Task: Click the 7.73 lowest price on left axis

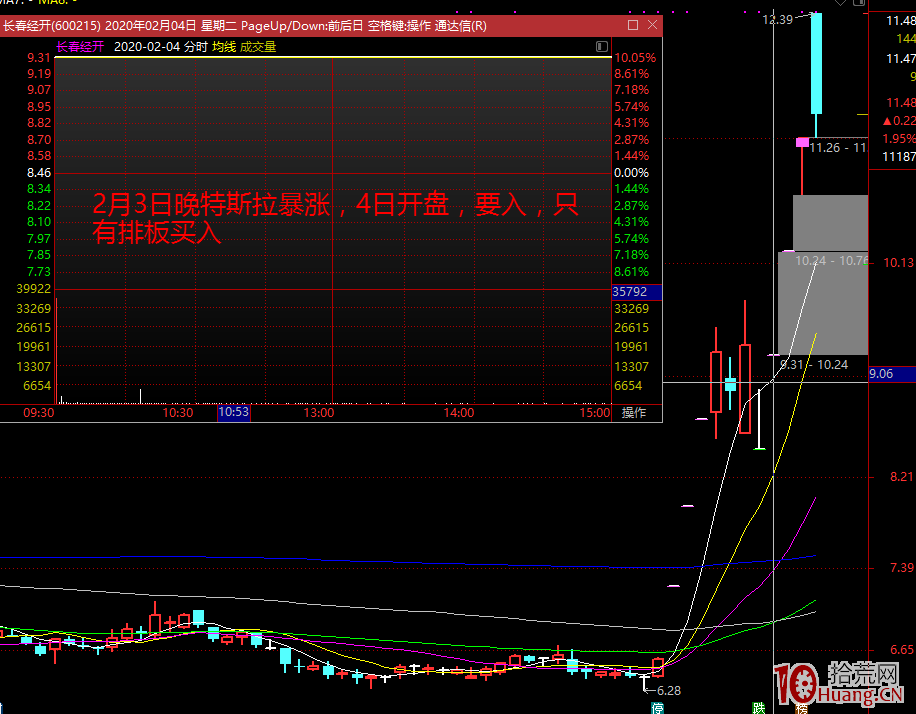Action: [x=39, y=272]
